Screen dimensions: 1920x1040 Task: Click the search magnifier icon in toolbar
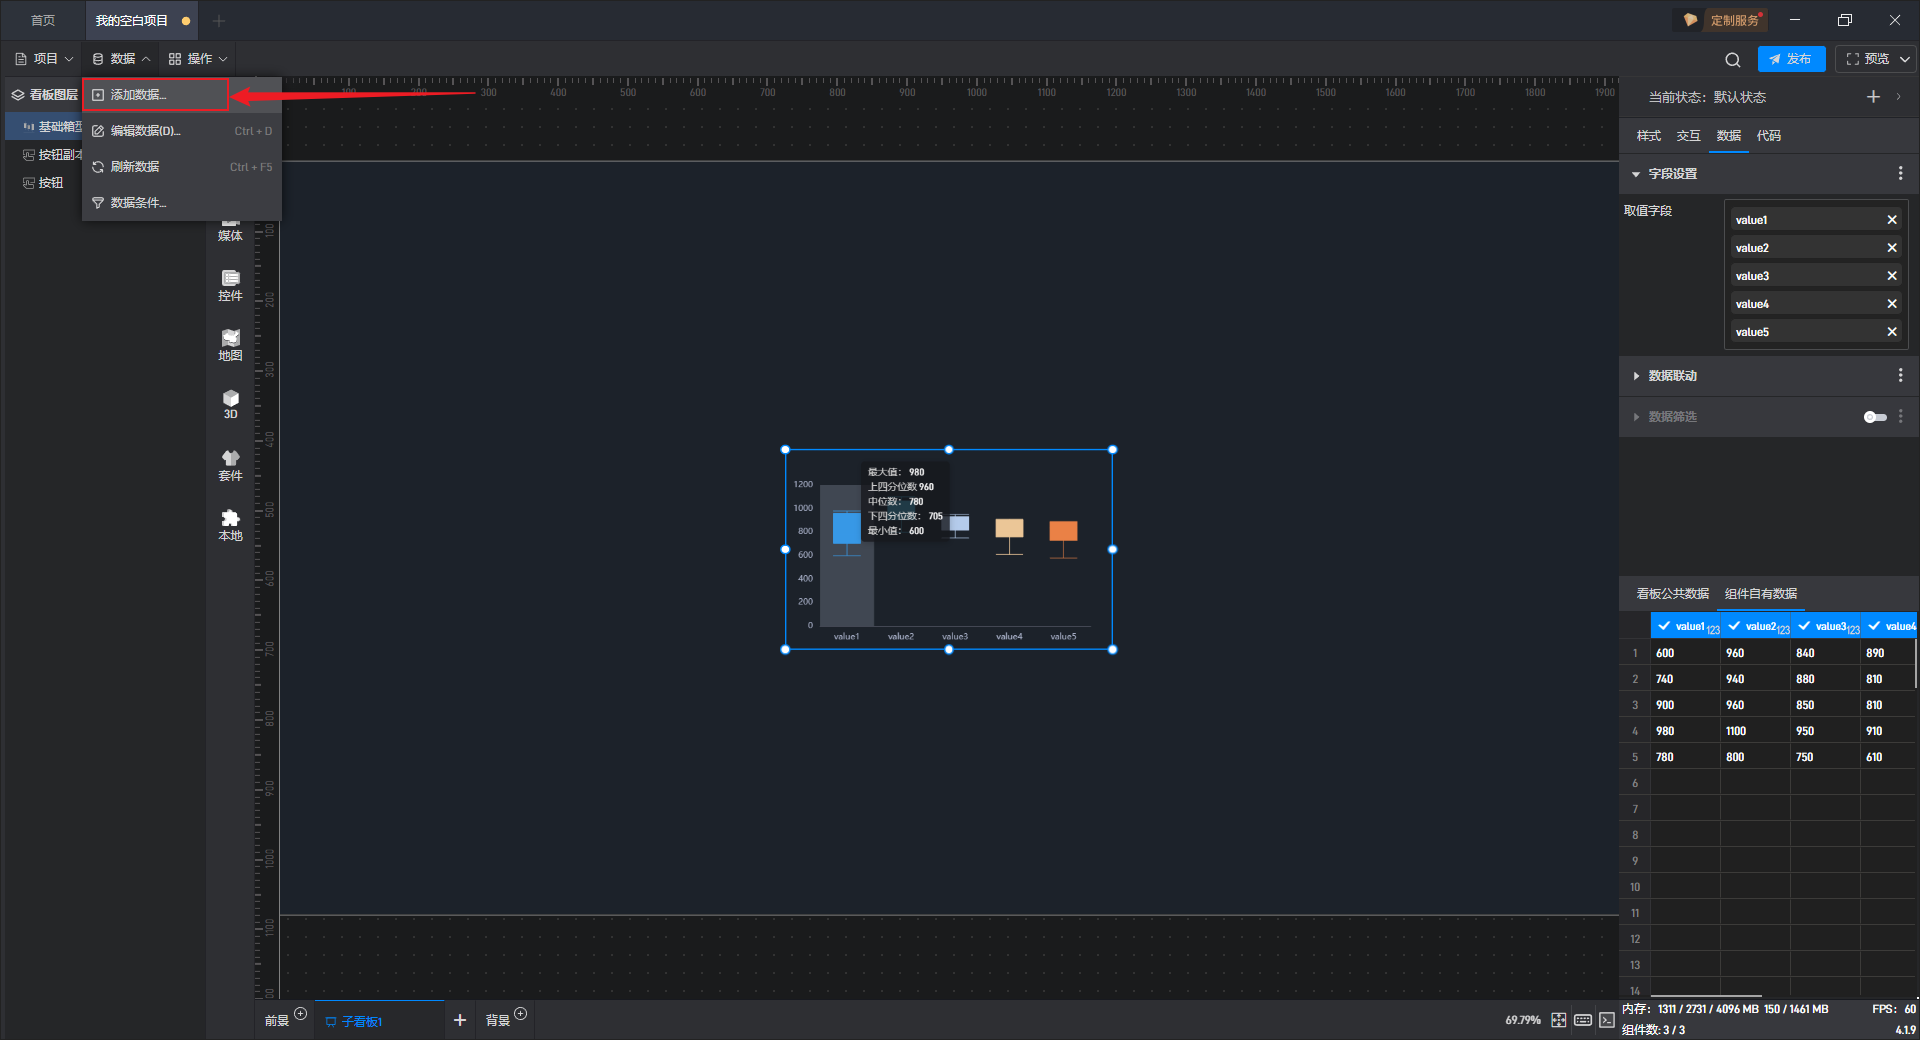1732,60
